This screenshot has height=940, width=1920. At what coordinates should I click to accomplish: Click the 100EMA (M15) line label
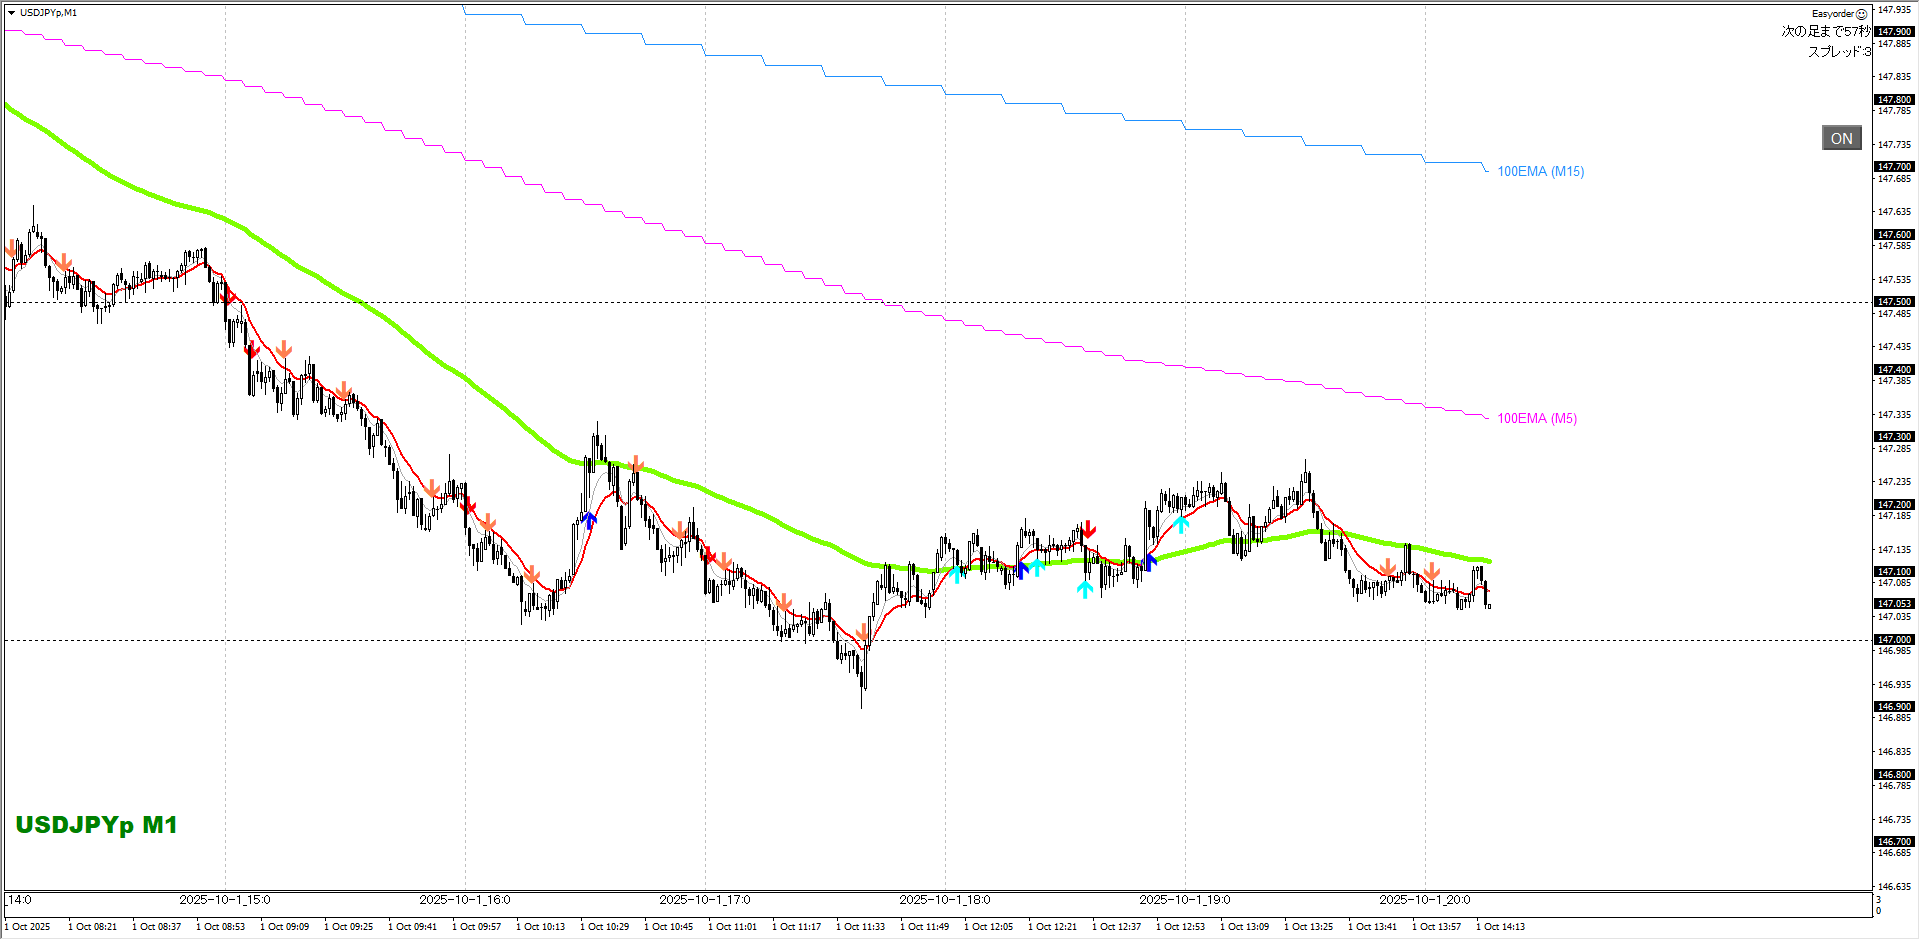pos(1540,172)
